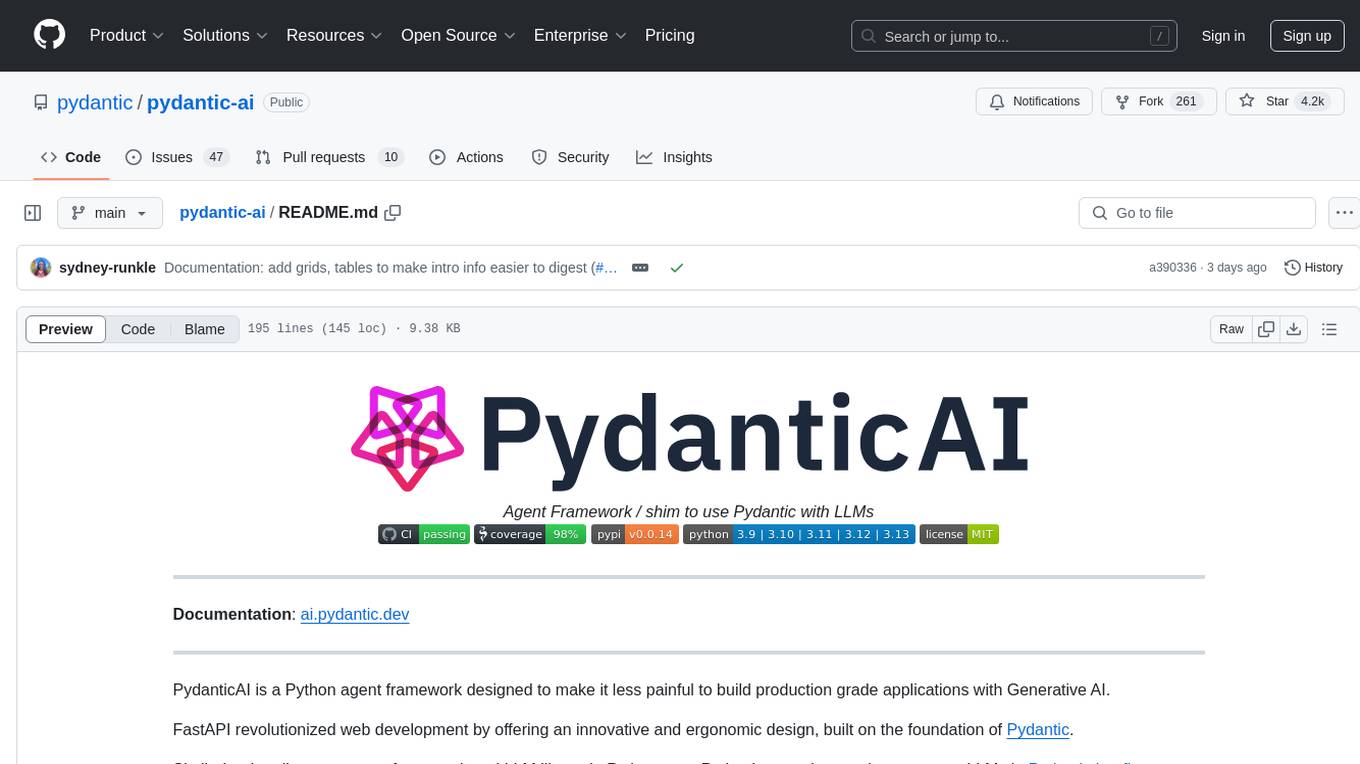Switch to the Issues tab

pos(177,157)
